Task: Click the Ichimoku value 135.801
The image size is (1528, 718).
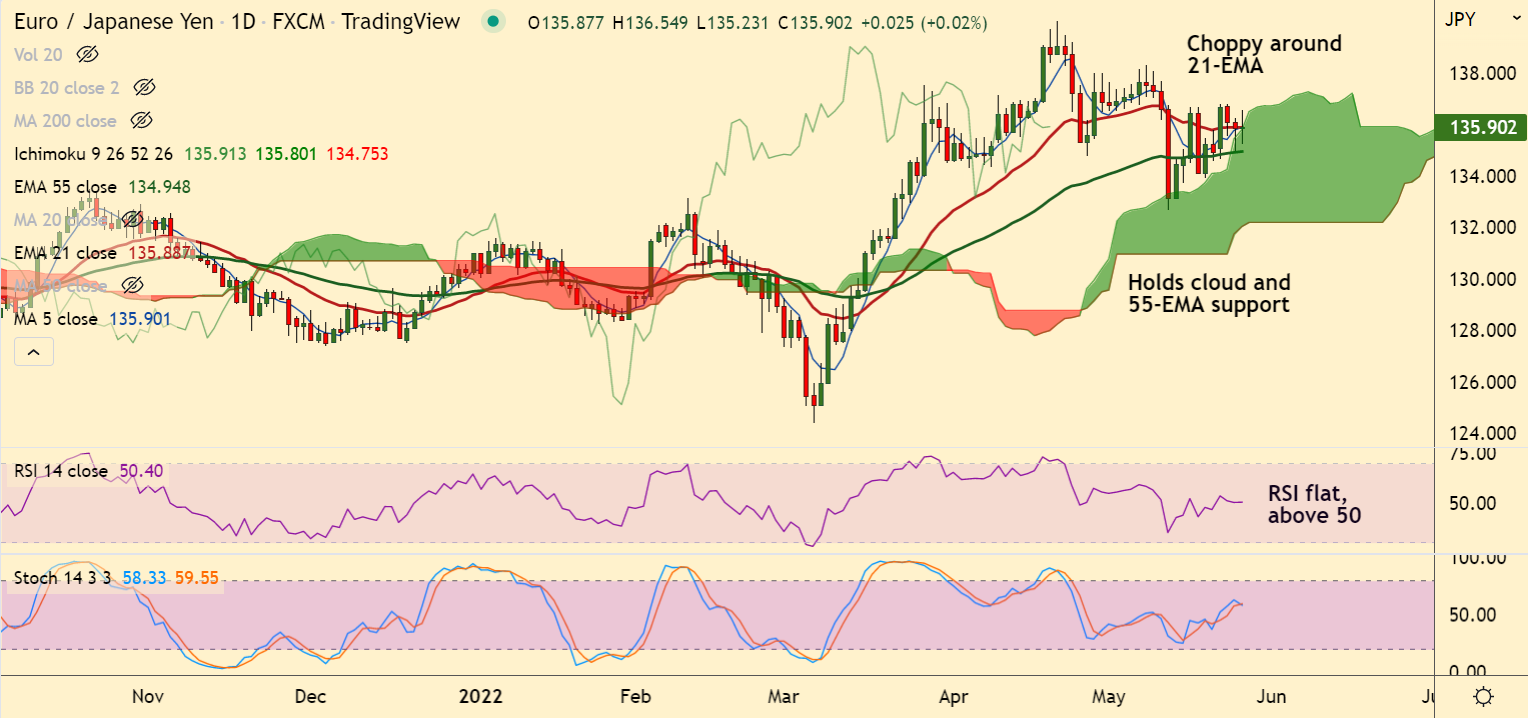Action: (x=286, y=153)
